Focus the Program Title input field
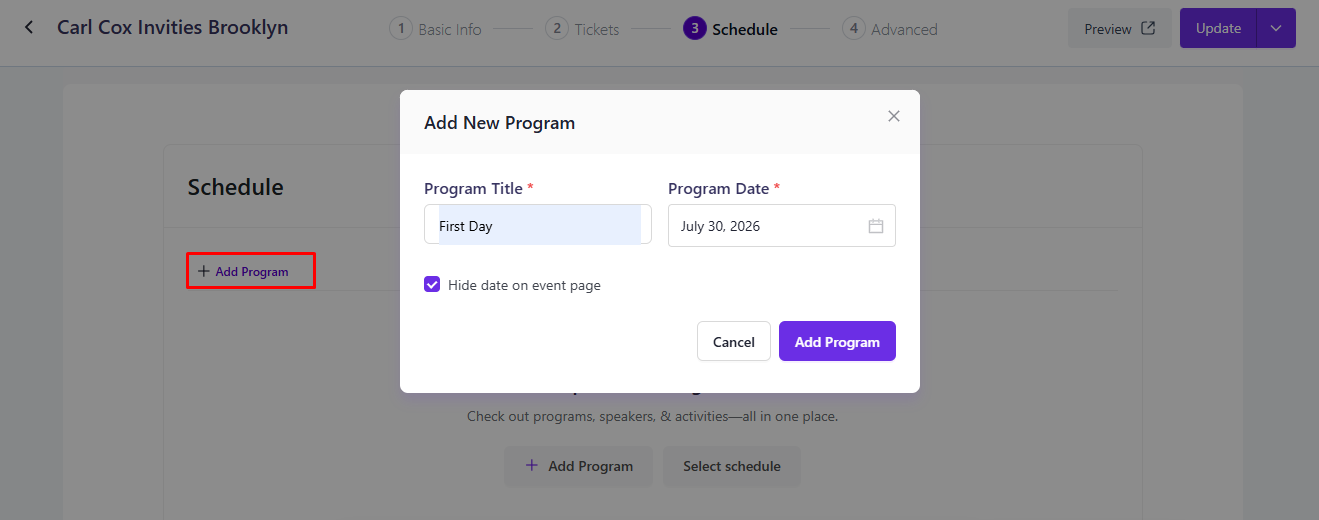Viewport: 1319px width, 520px height. [538, 225]
